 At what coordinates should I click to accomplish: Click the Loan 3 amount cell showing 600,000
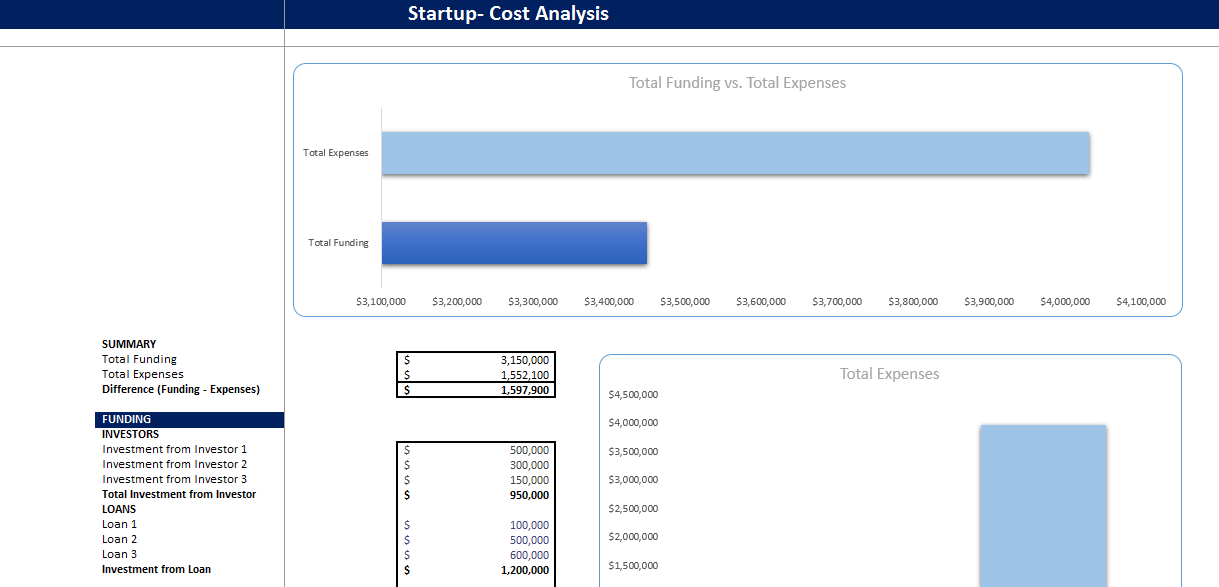point(475,554)
